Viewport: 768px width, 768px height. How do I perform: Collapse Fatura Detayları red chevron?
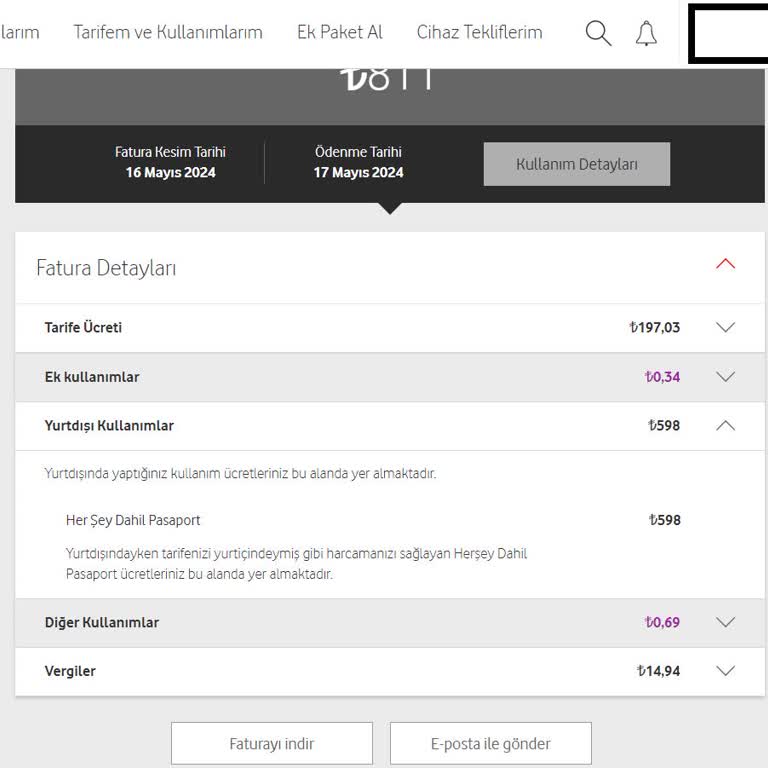tap(725, 264)
